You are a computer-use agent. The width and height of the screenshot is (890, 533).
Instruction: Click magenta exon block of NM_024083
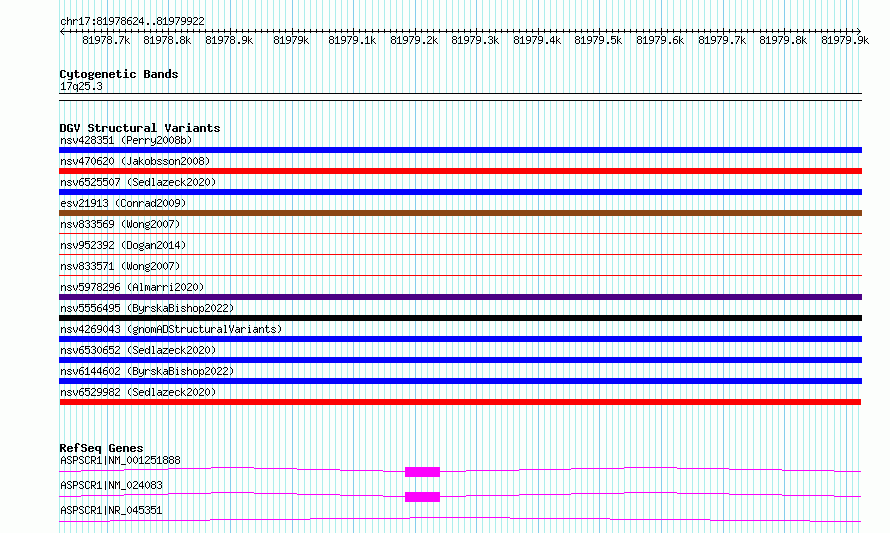pyautogui.click(x=422, y=497)
